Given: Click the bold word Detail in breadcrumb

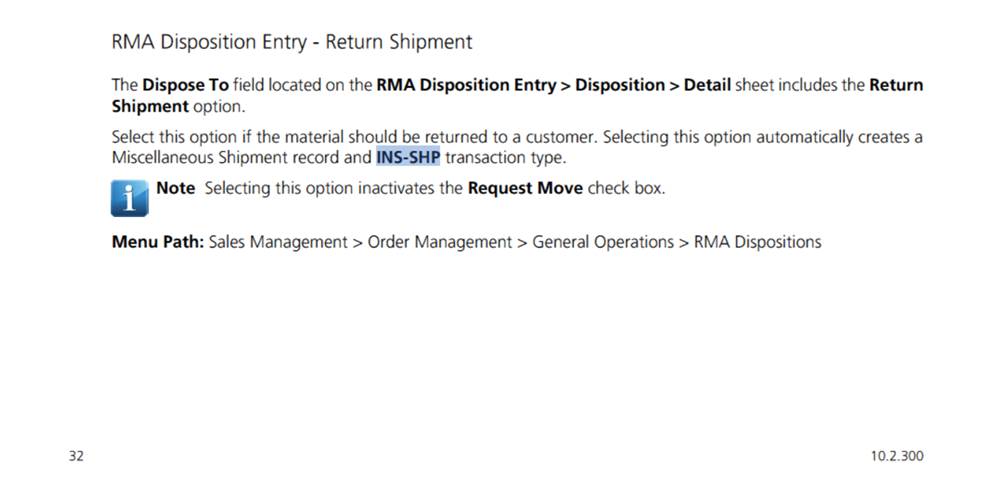Looking at the screenshot, I should pos(707,85).
